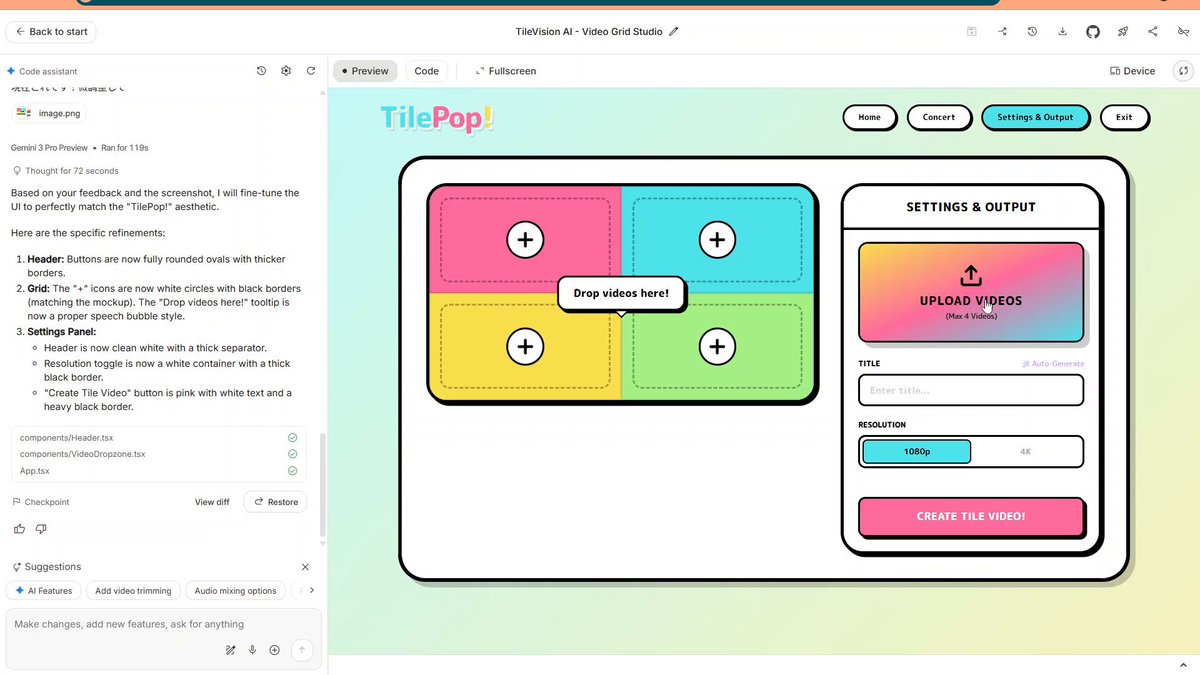Viewport: 1200px width, 675px height.
Task: Switch to the Preview tab
Action: 365,71
